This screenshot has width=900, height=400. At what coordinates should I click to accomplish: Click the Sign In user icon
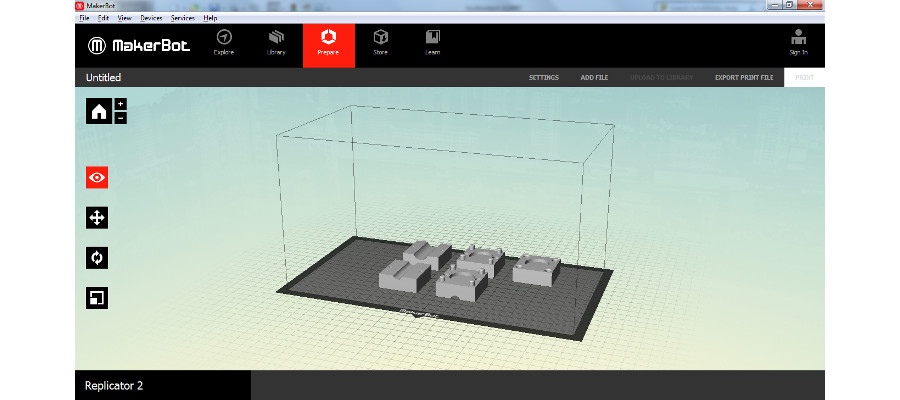pos(798,42)
